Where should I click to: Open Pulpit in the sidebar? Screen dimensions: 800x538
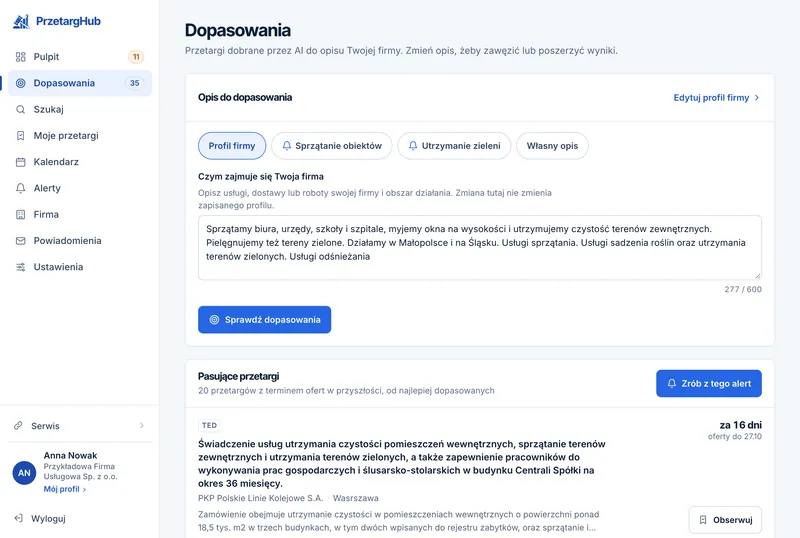coord(80,57)
